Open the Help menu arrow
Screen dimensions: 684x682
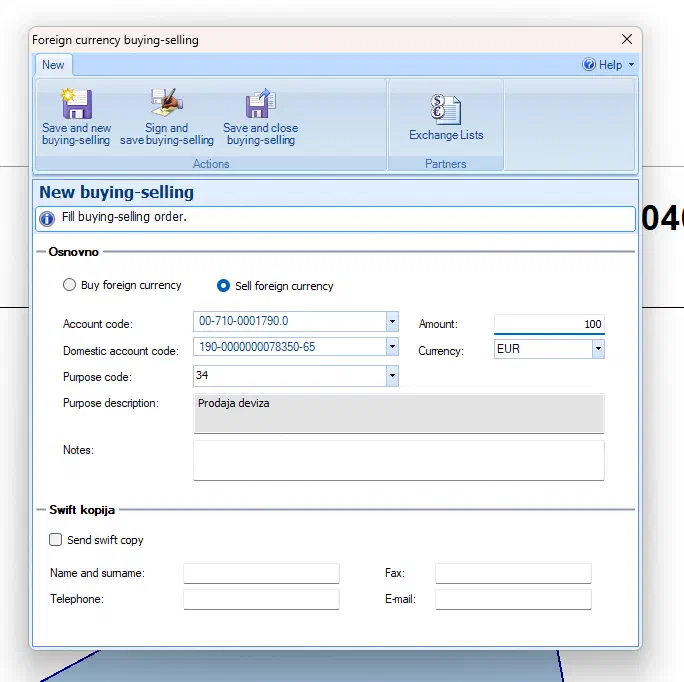click(x=631, y=65)
